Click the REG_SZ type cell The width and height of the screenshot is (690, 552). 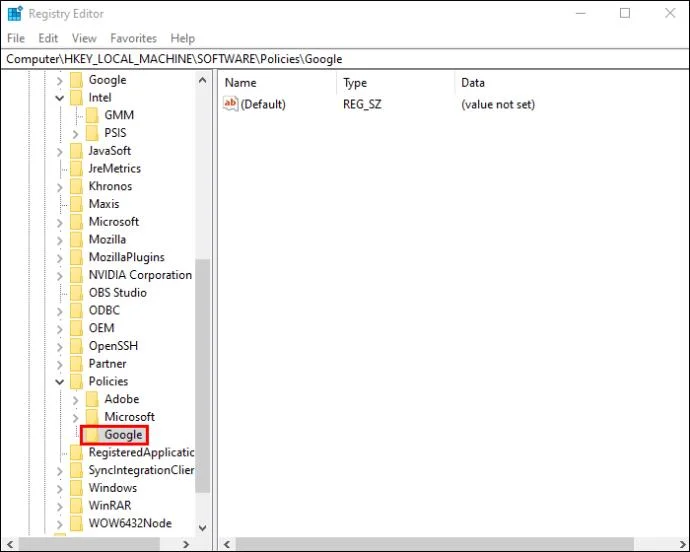click(362, 104)
